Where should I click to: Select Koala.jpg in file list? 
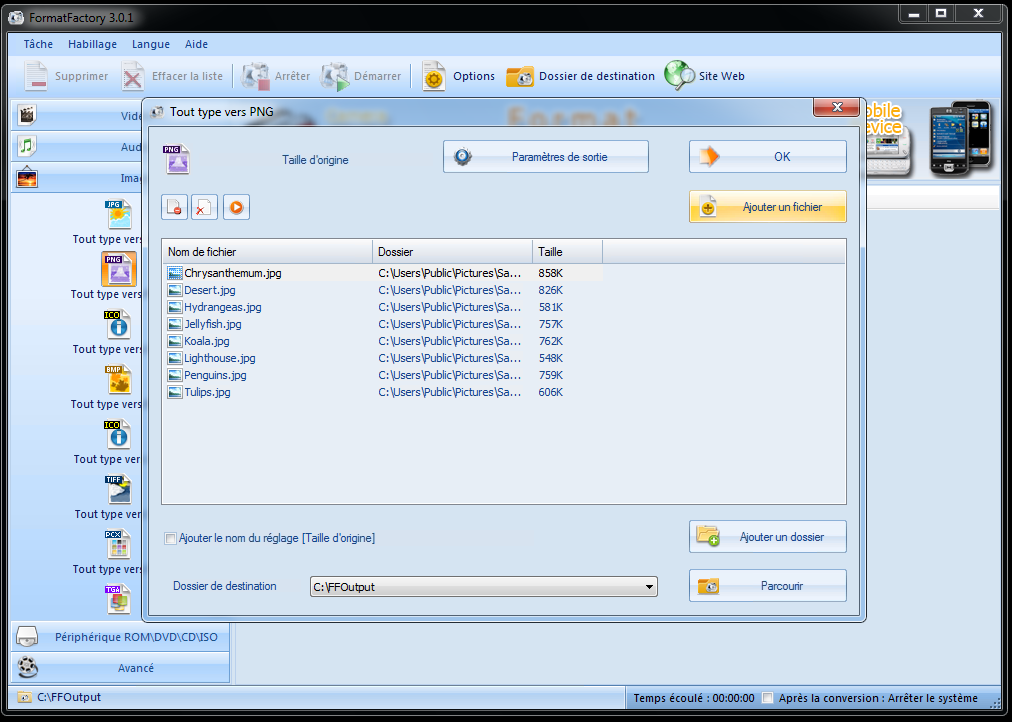click(x=207, y=341)
